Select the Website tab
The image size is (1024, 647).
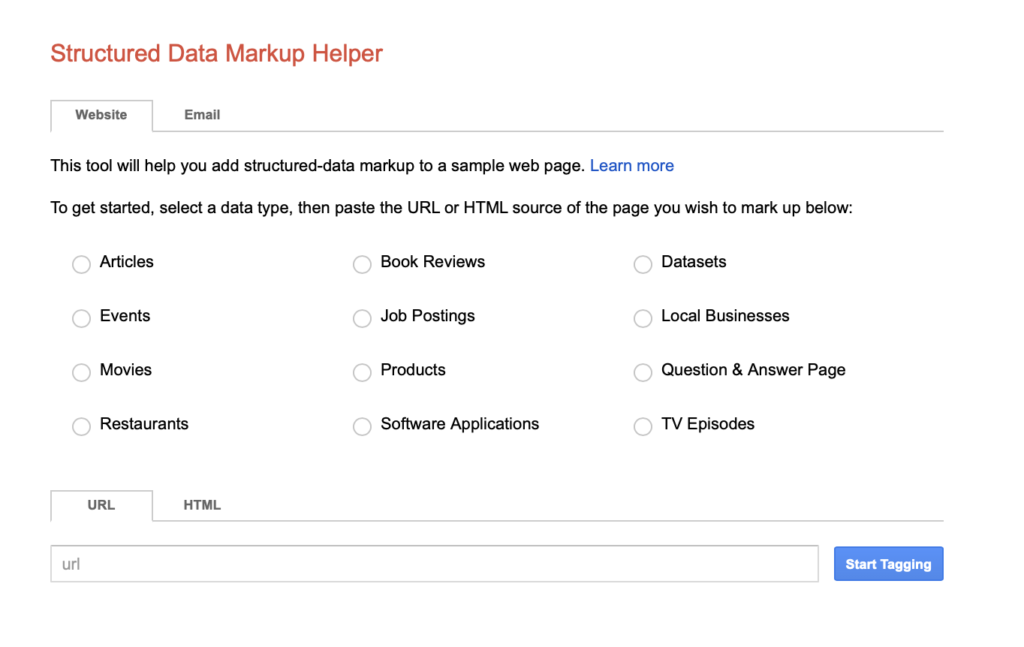tap(101, 115)
